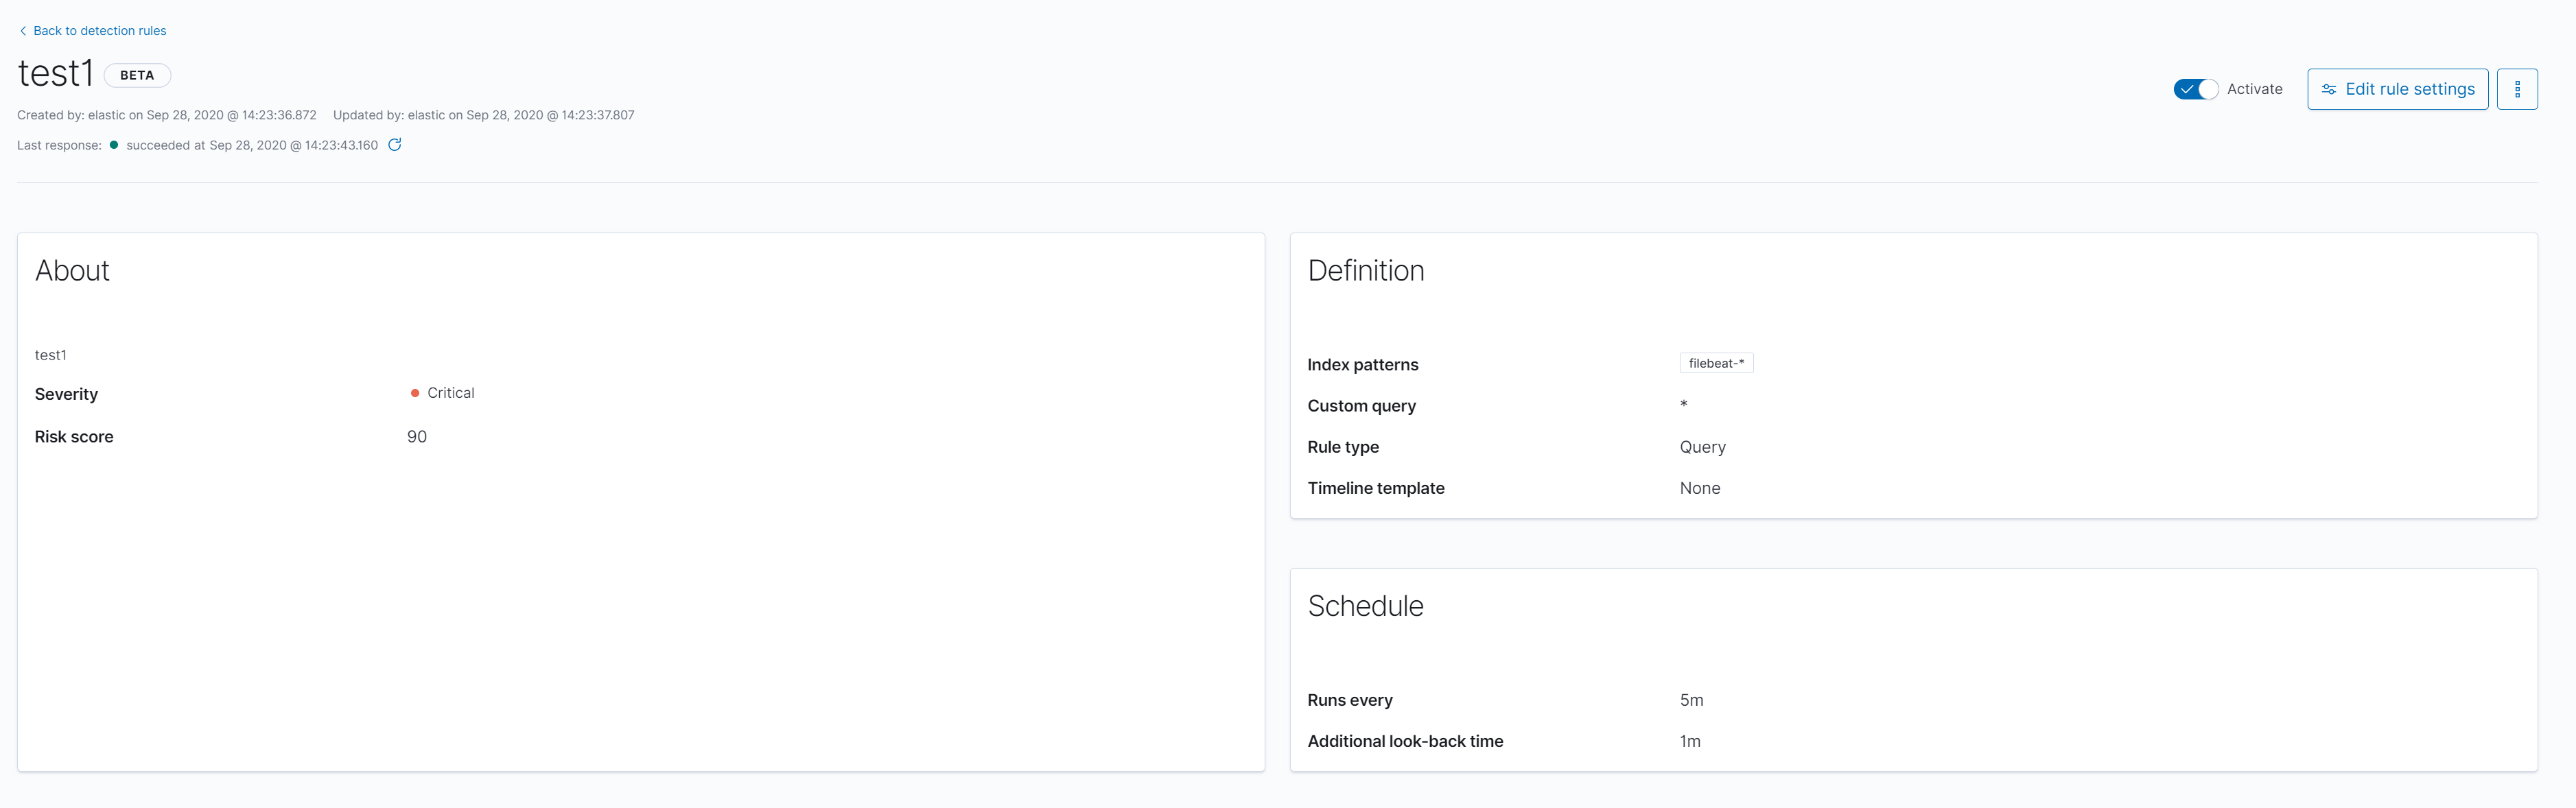
Task: Open the vertical three-dot actions menu
Action: [2516, 89]
